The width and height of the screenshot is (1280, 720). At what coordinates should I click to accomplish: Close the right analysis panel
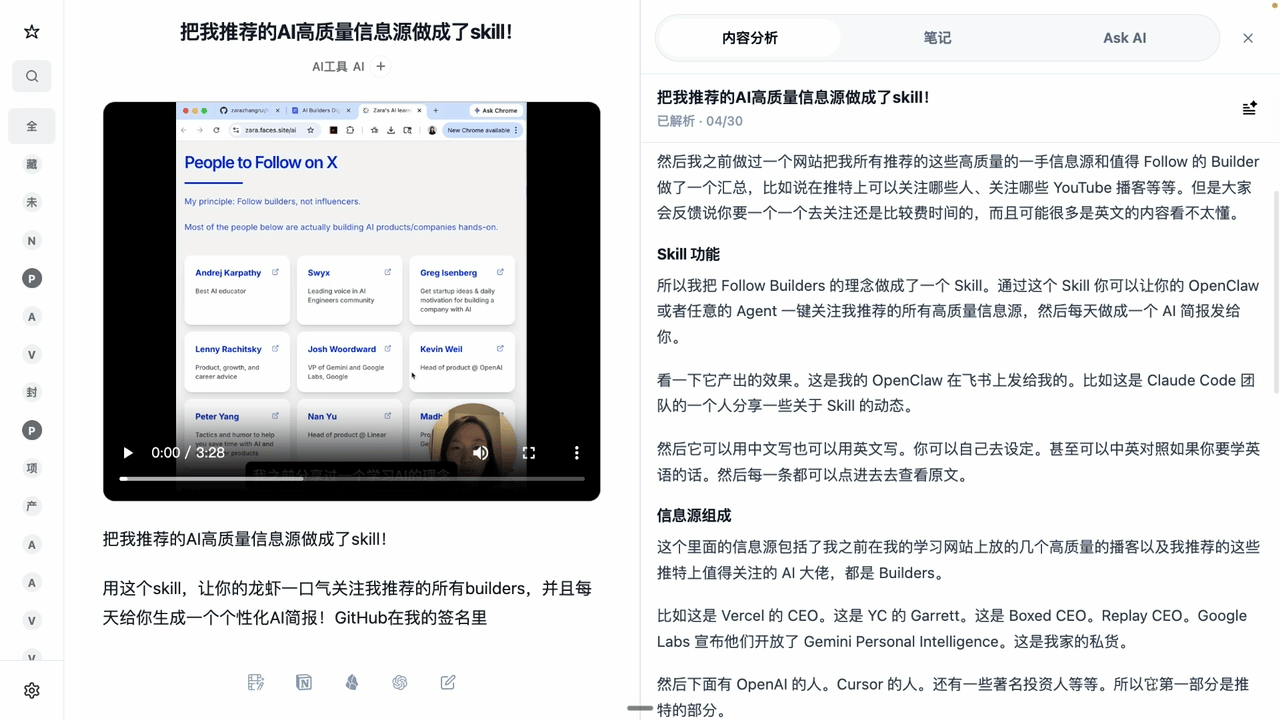(x=1248, y=38)
